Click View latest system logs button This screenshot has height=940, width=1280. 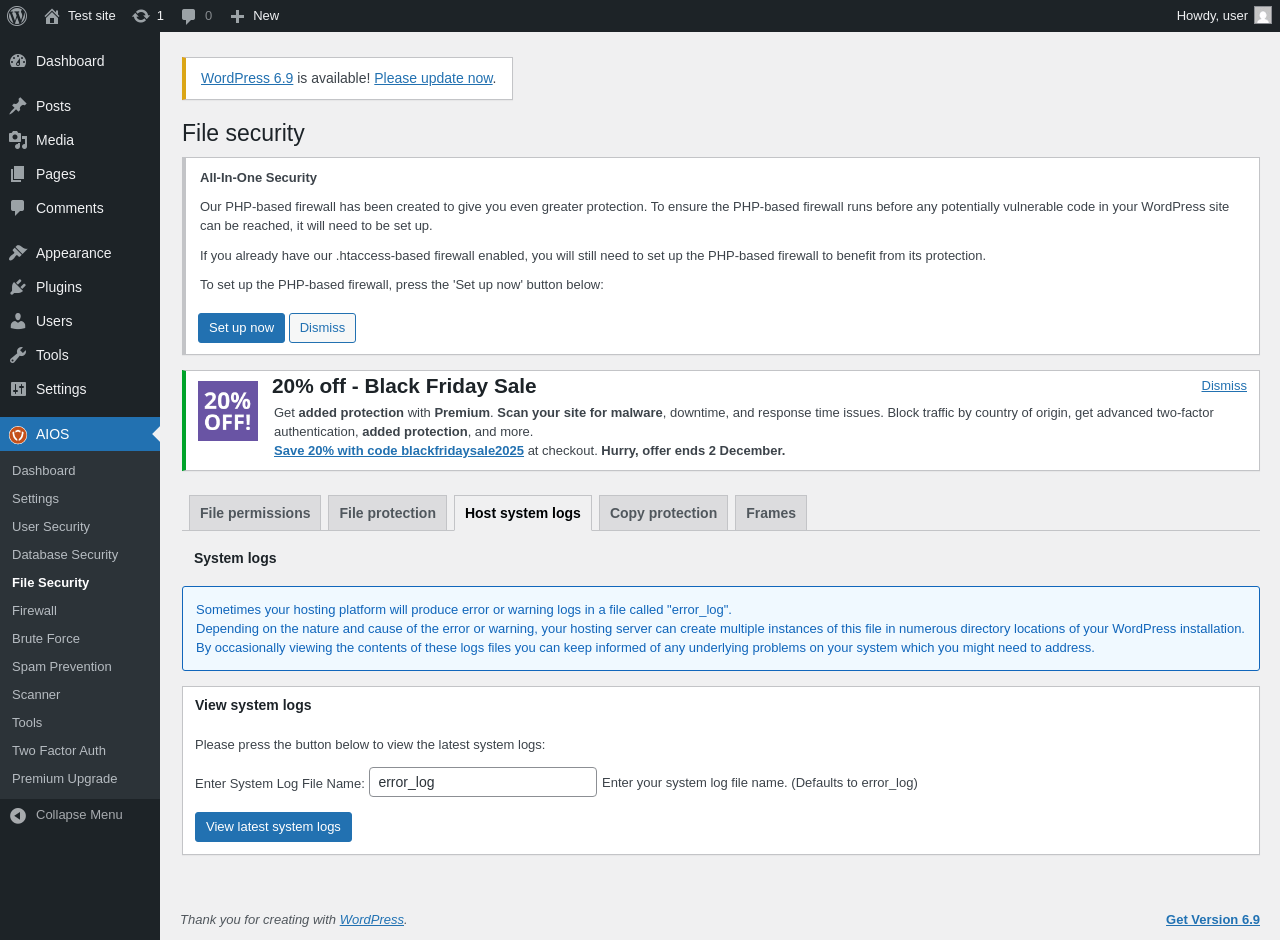point(273,827)
